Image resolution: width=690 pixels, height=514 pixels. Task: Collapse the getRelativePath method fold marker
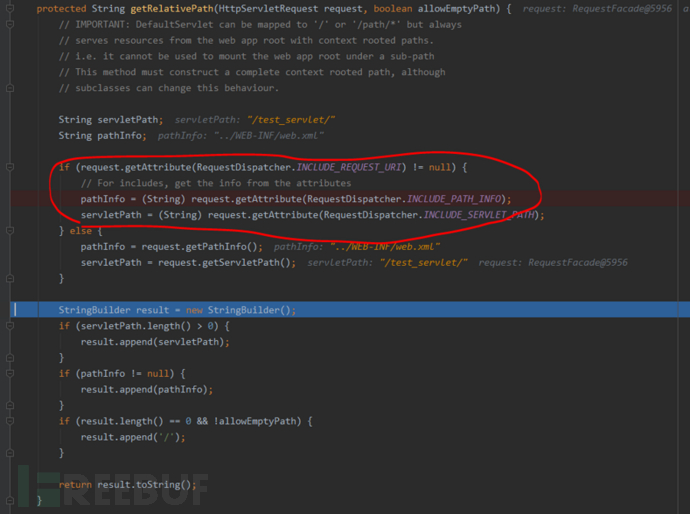[10, 8]
